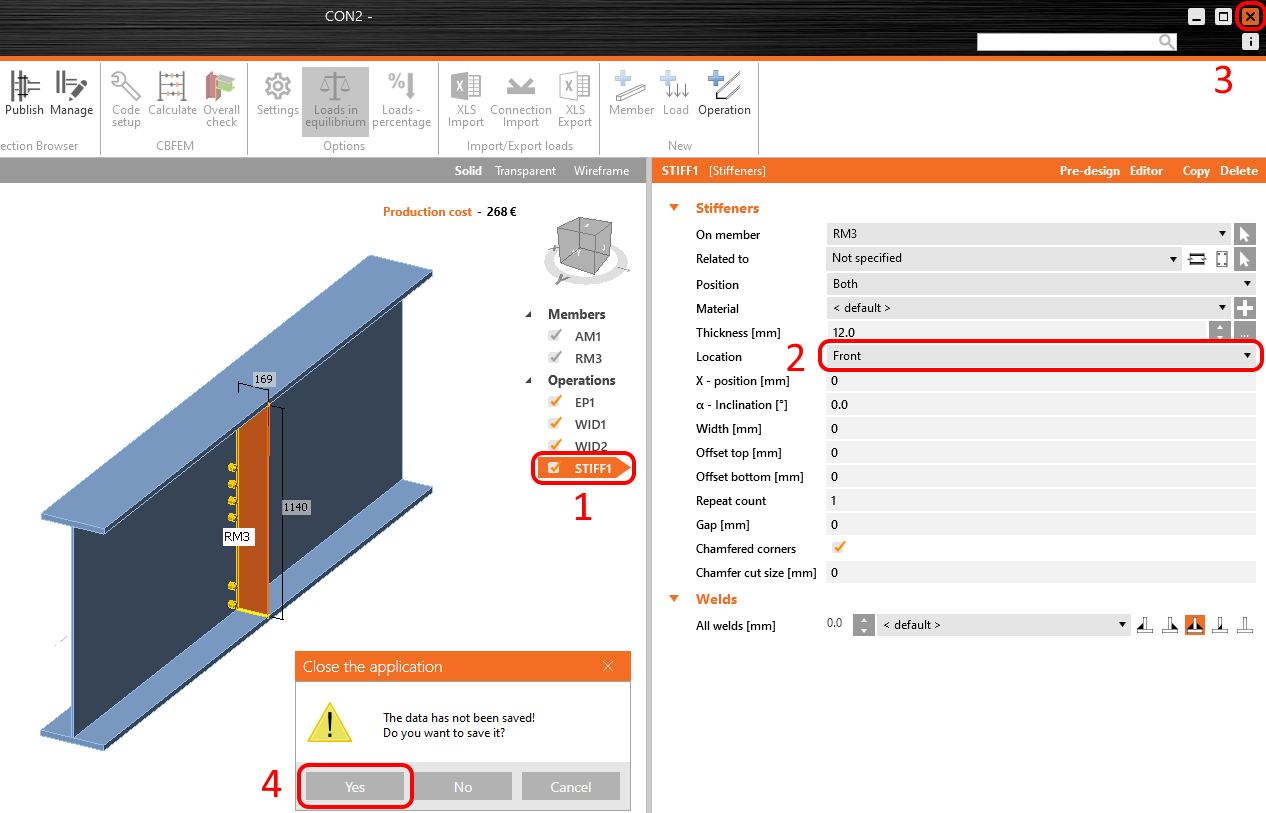Uncheck the Chamfered corners checkbox

click(x=840, y=548)
